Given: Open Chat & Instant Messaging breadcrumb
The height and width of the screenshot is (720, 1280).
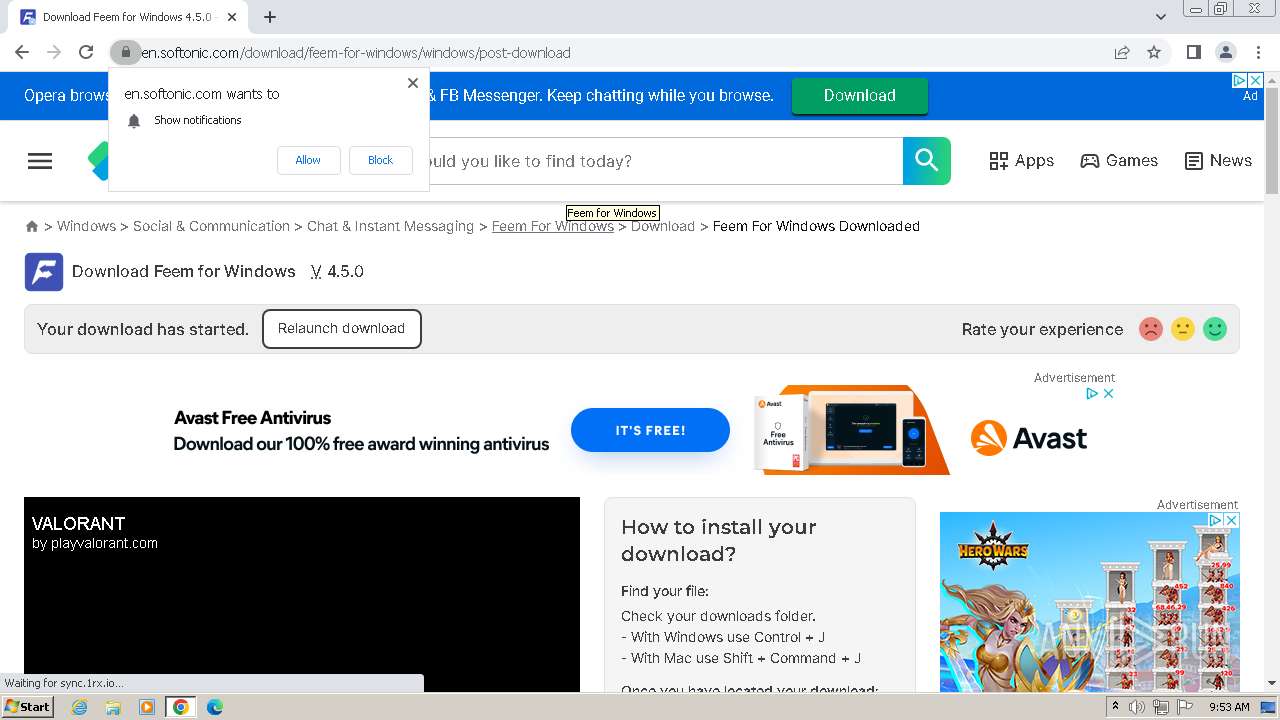Looking at the screenshot, I should pos(390,226).
